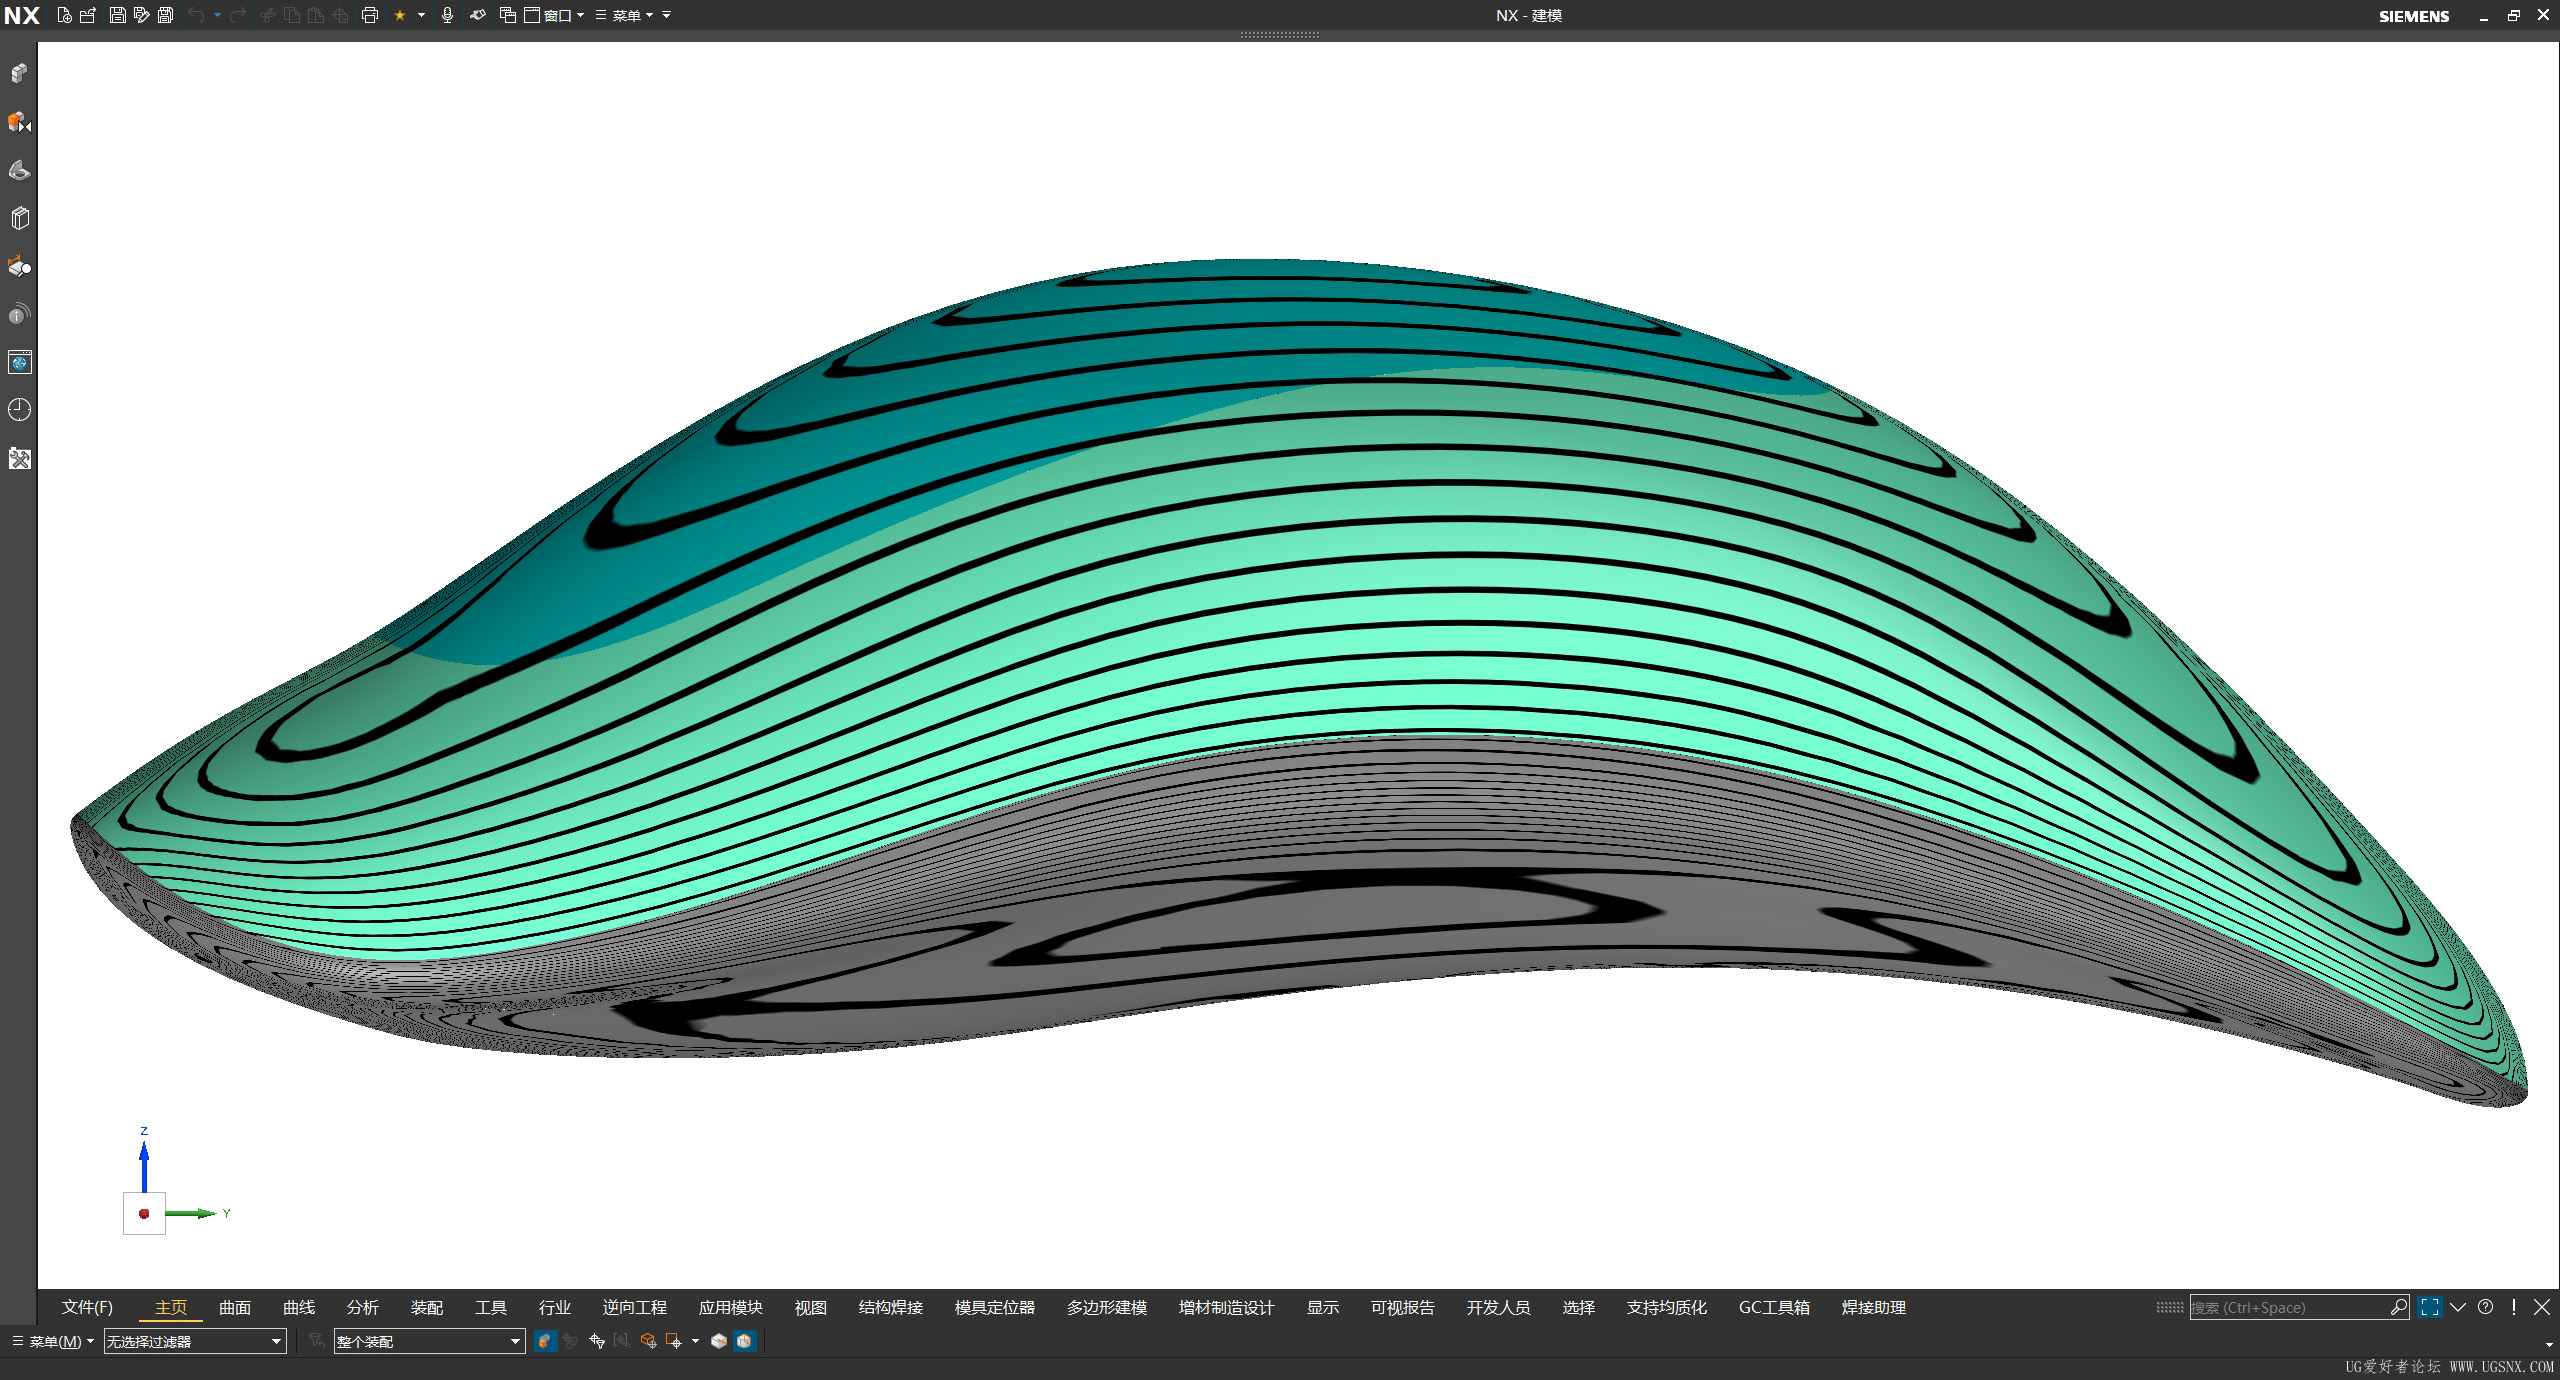Click the Y axis arrow of the view triad

point(192,1213)
